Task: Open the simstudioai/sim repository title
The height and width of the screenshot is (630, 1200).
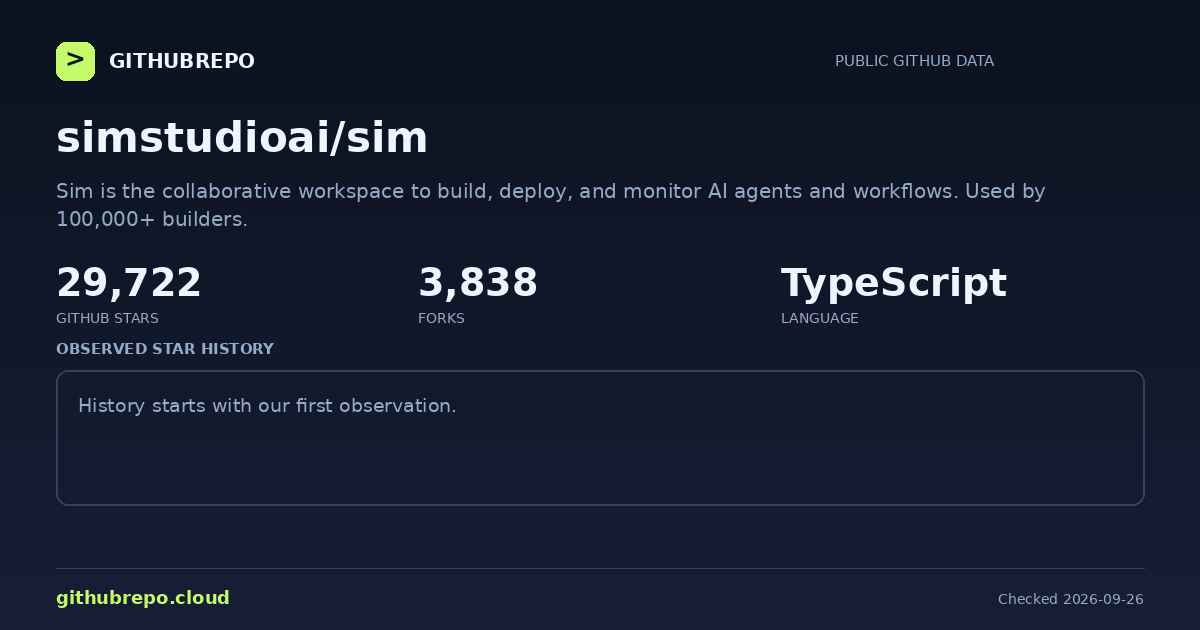Action: tap(242, 138)
